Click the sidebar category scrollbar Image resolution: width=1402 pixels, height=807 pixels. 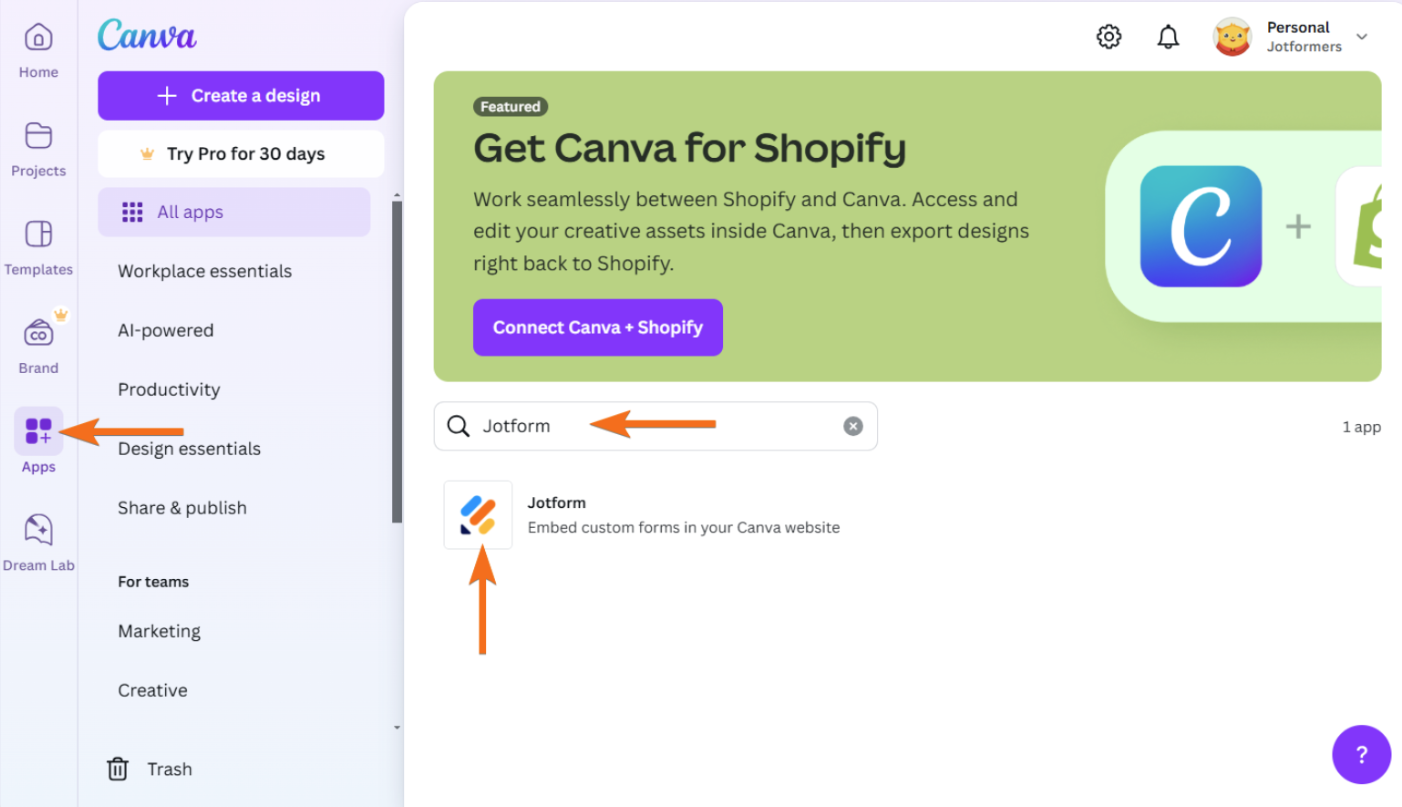397,360
